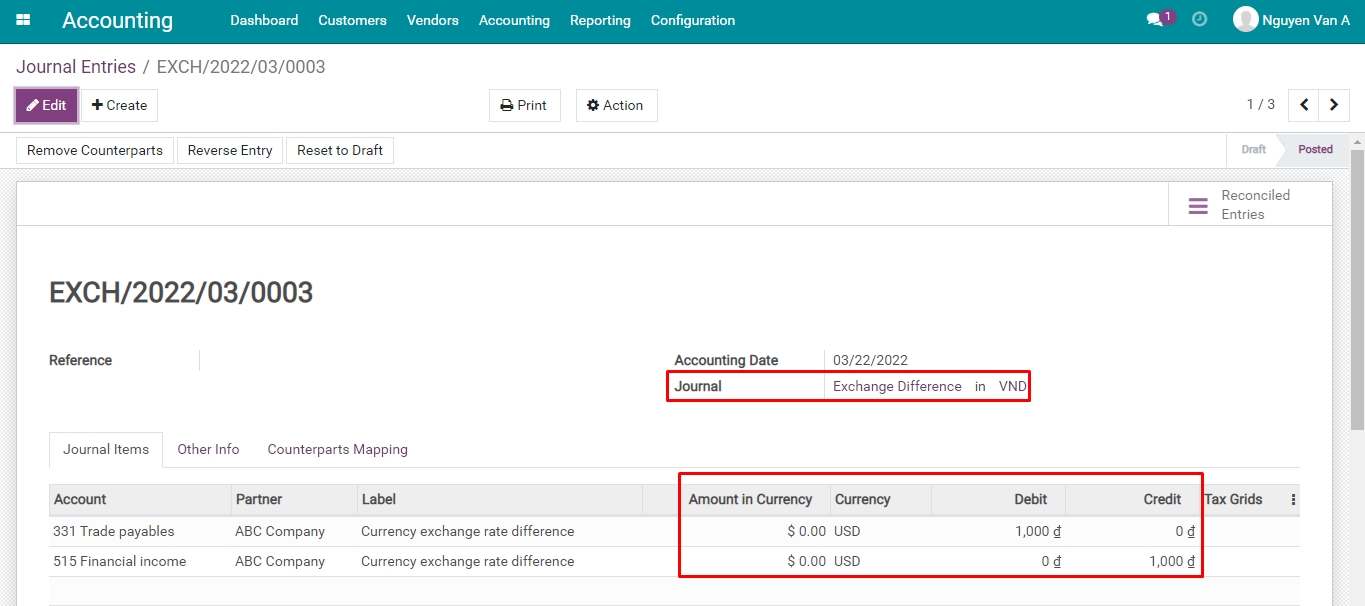Click label in Financial income row
Image resolution: width=1365 pixels, height=606 pixels.
pos(467,561)
